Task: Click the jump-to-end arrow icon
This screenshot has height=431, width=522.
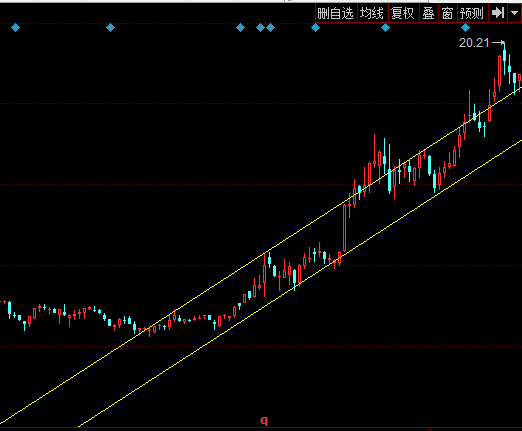Action: (x=498, y=13)
